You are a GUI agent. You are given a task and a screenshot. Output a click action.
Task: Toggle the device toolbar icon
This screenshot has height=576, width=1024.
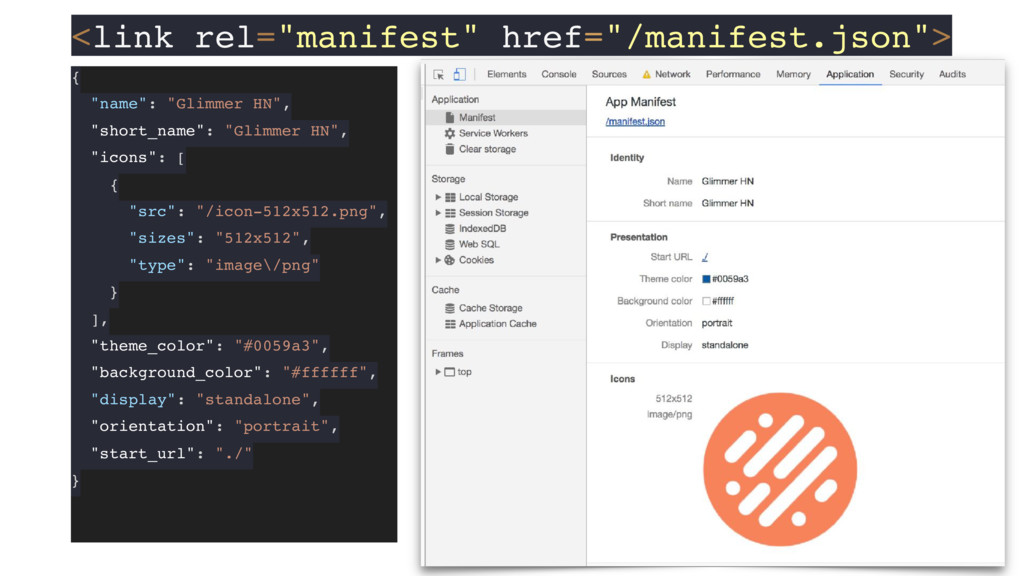click(460, 74)
